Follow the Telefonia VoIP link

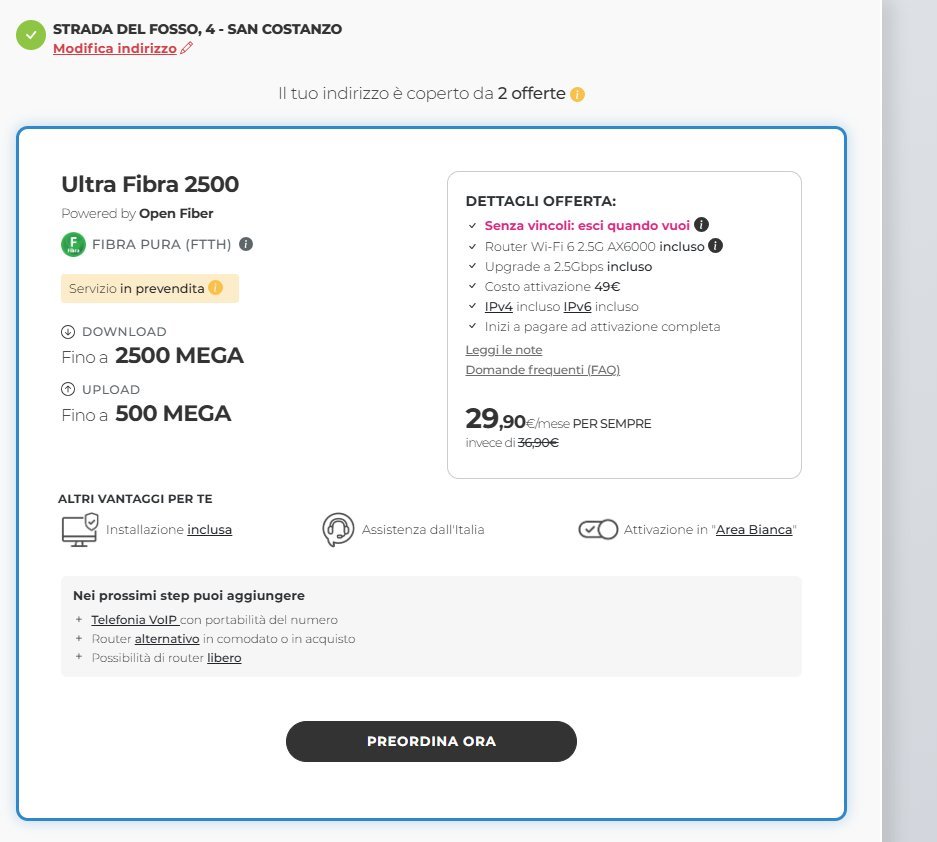(x=134, y=620)
